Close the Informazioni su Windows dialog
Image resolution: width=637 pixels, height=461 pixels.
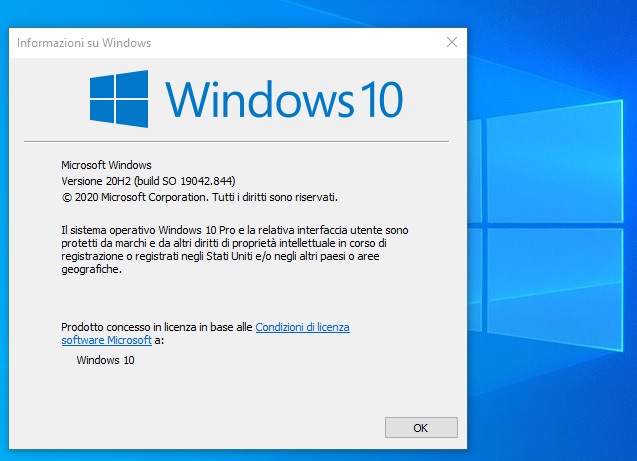point(452,42)
